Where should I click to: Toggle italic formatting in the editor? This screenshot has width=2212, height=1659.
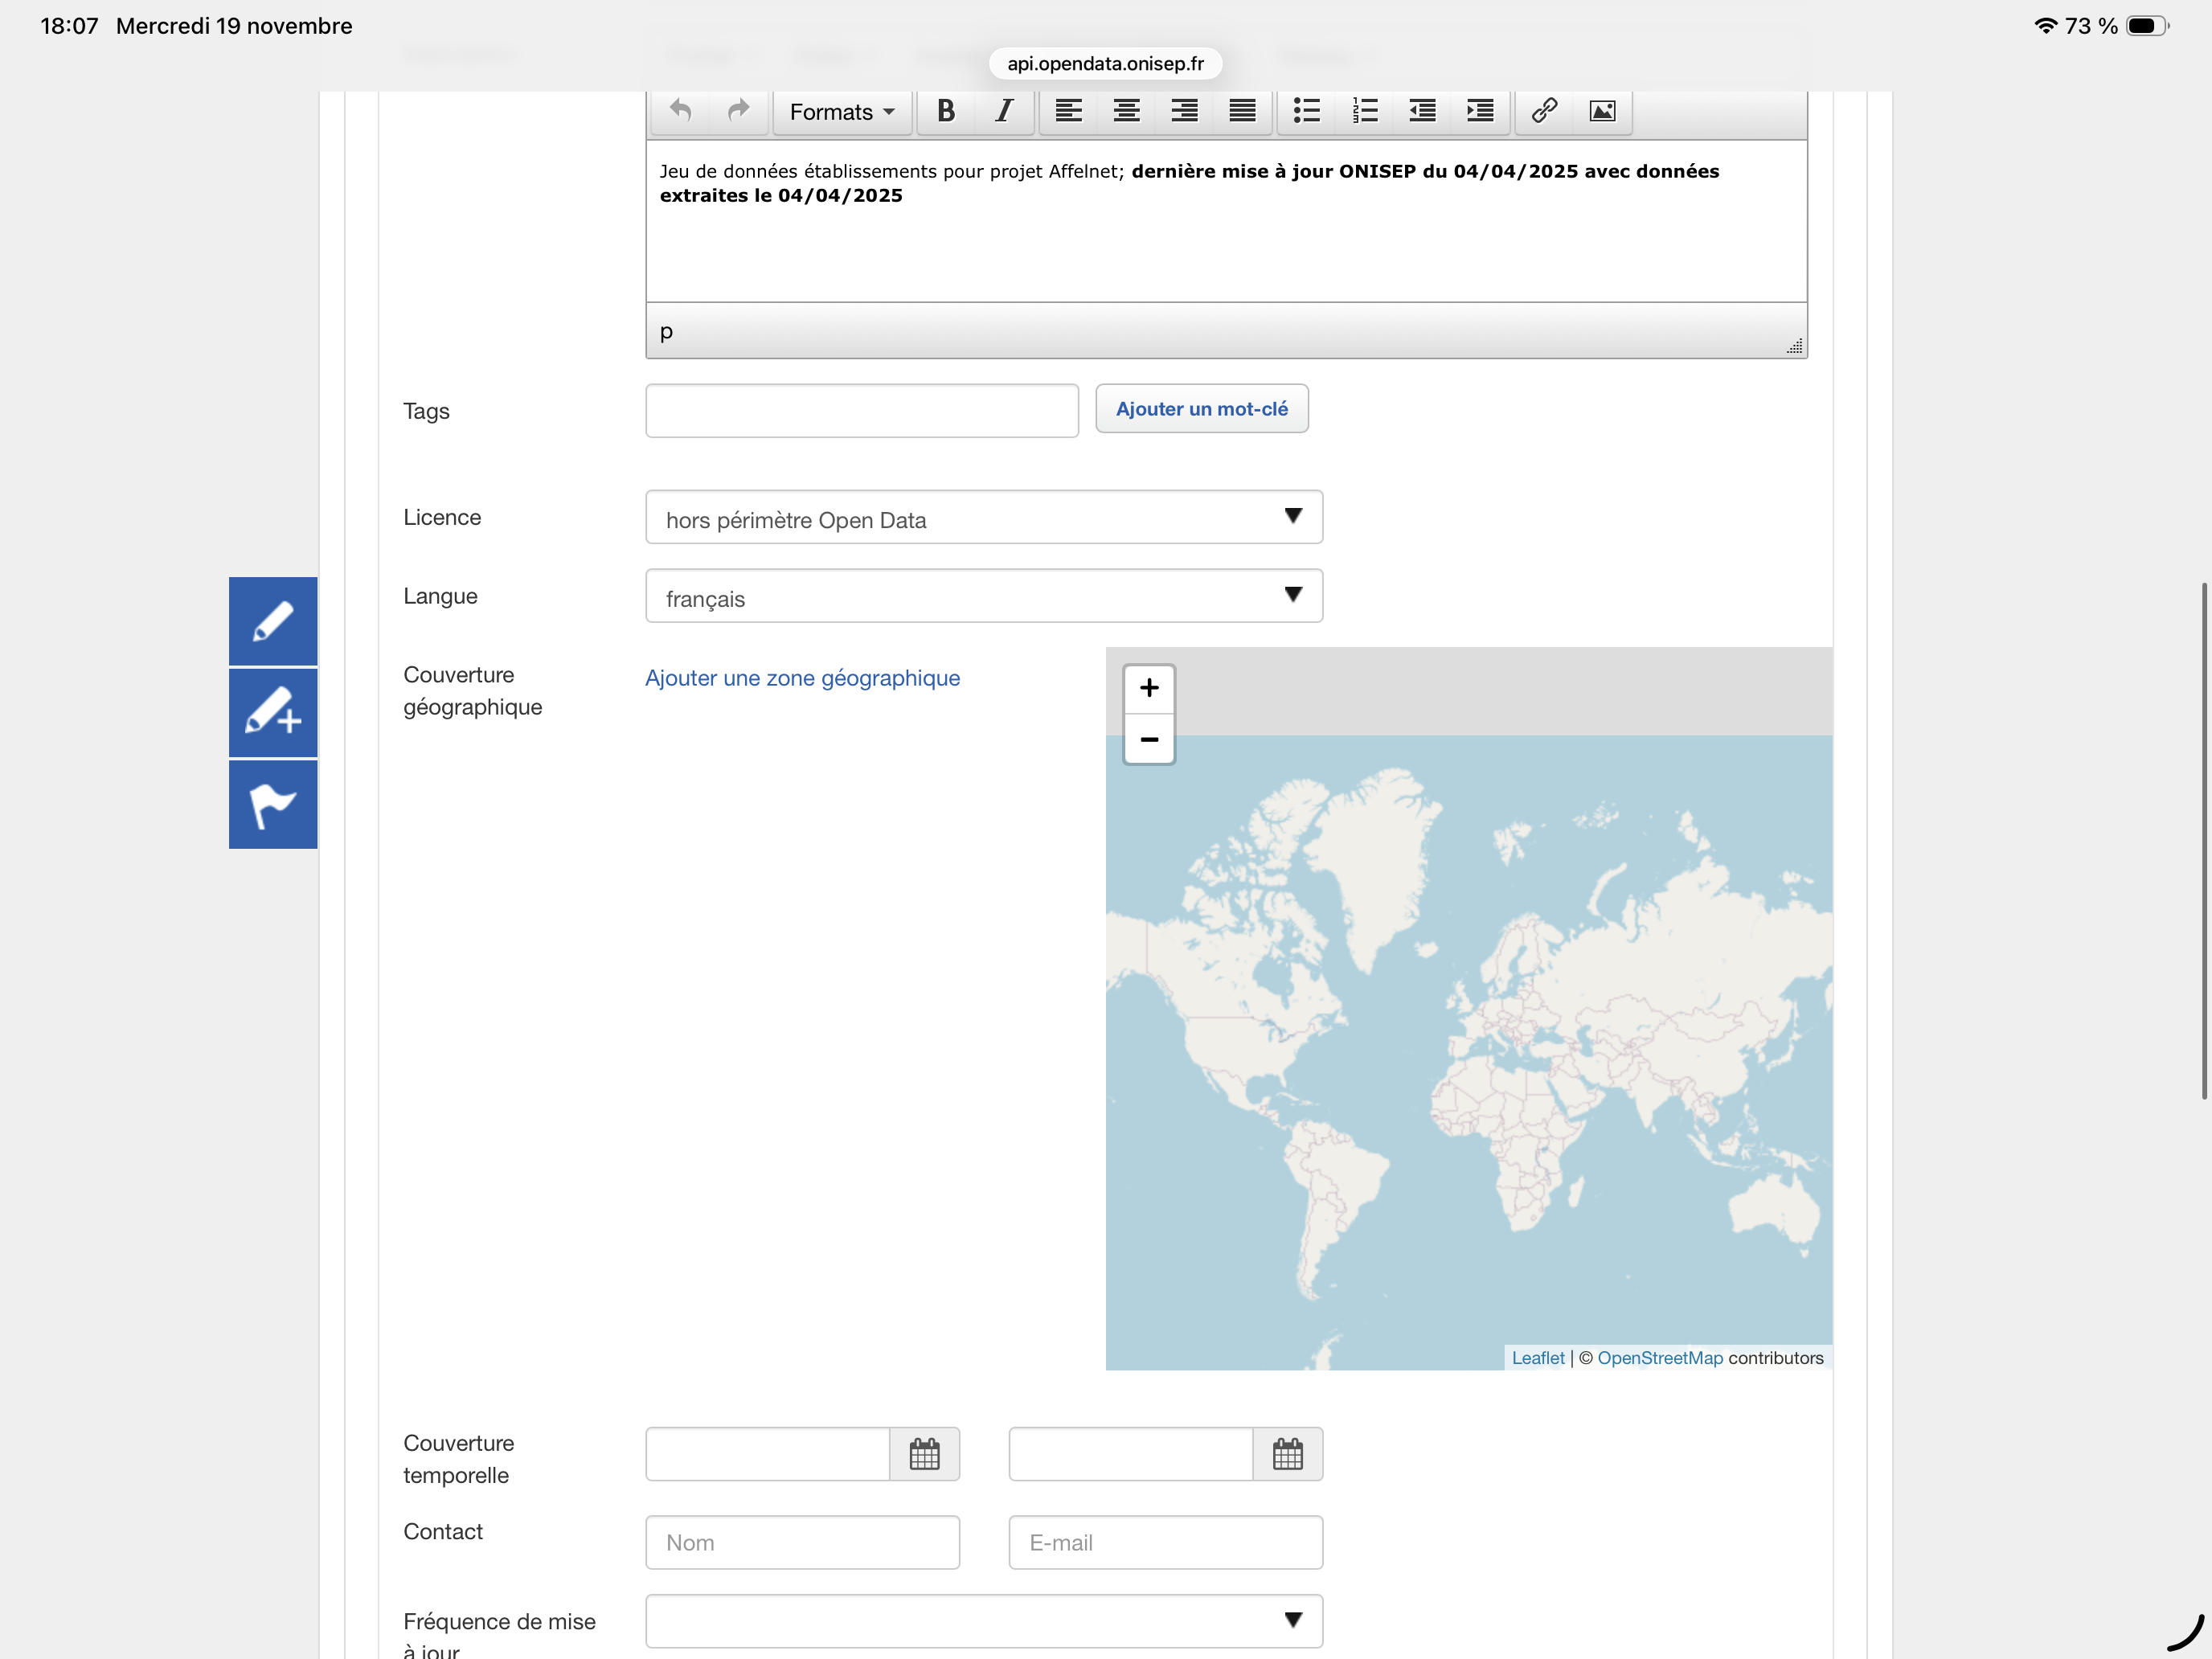(x=1003, y=111)
